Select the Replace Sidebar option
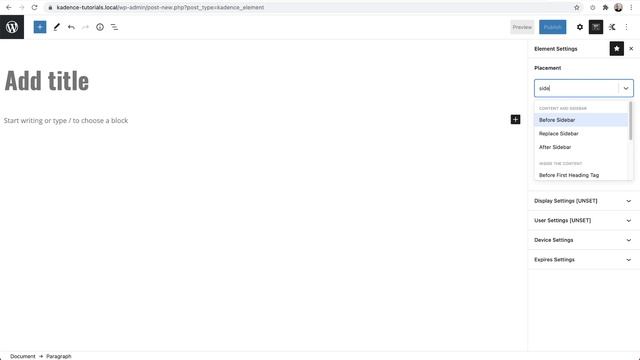Screen dimensions: 640x360 (x=581, y=133)
